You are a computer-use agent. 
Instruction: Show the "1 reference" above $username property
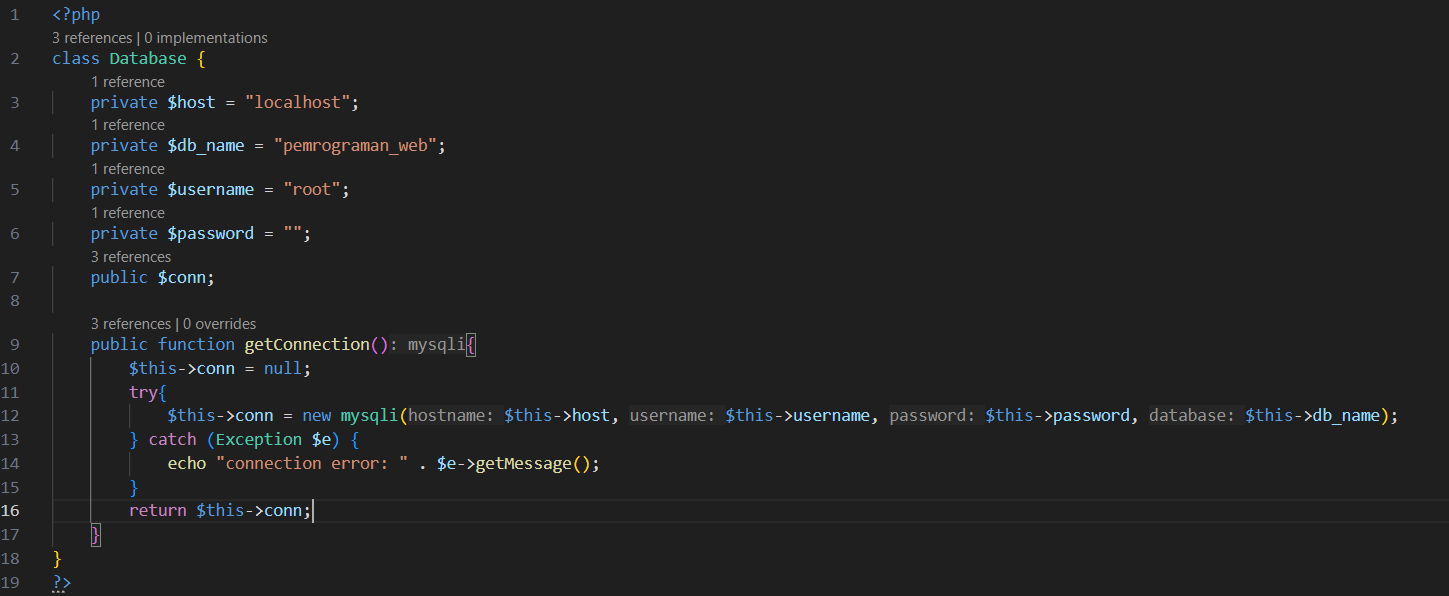click(127, 169)
